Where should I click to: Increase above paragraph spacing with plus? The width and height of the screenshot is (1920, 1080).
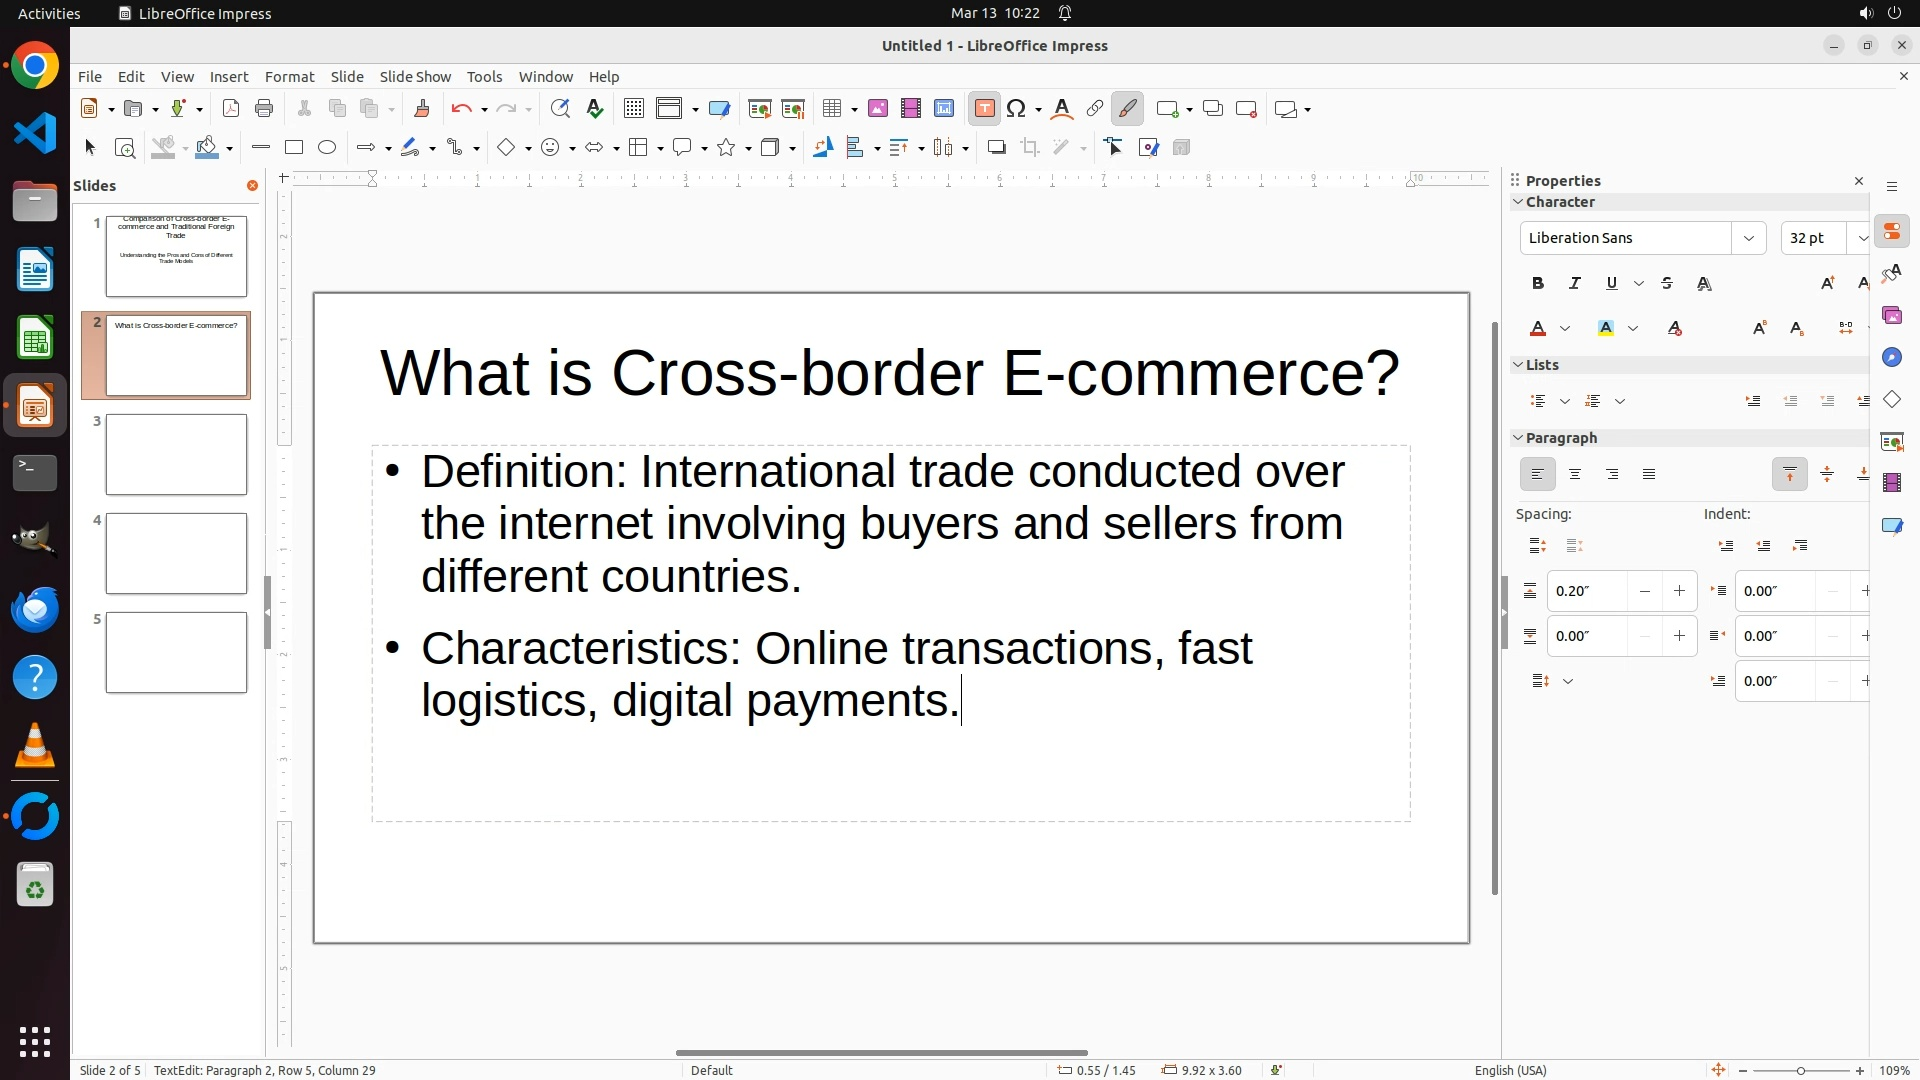[x=1679, y=591]
